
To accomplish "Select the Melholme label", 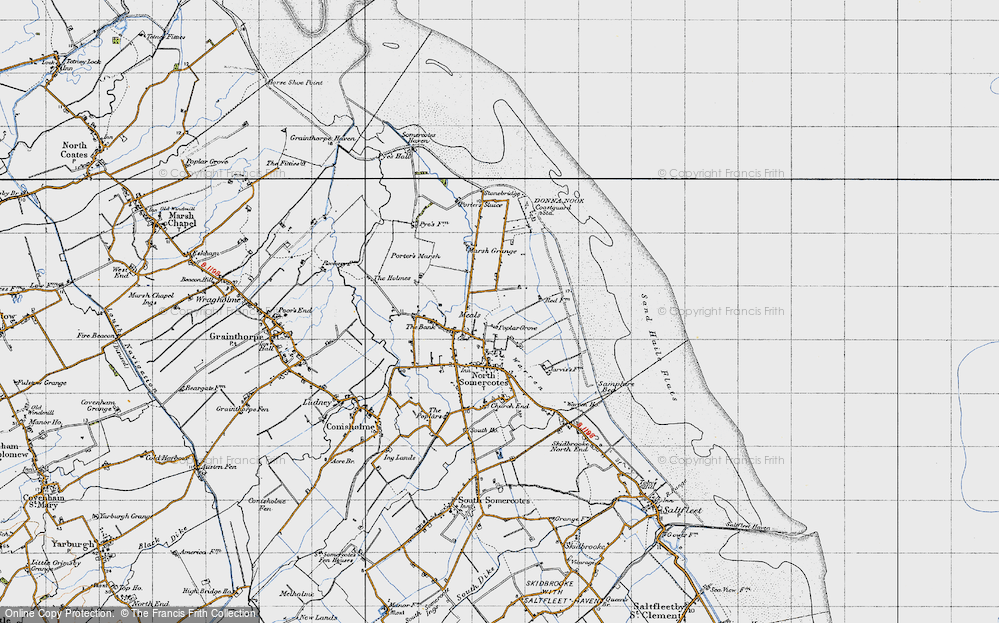I will [297, 594].
